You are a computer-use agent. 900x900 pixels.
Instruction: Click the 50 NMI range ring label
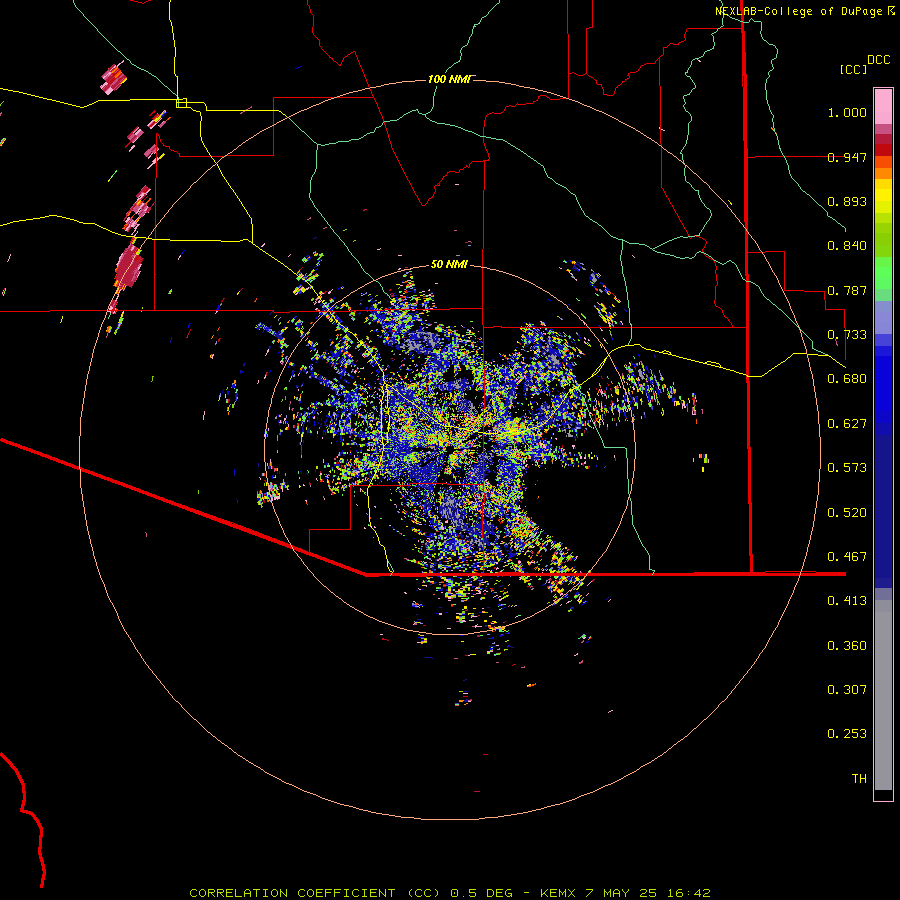449,264
